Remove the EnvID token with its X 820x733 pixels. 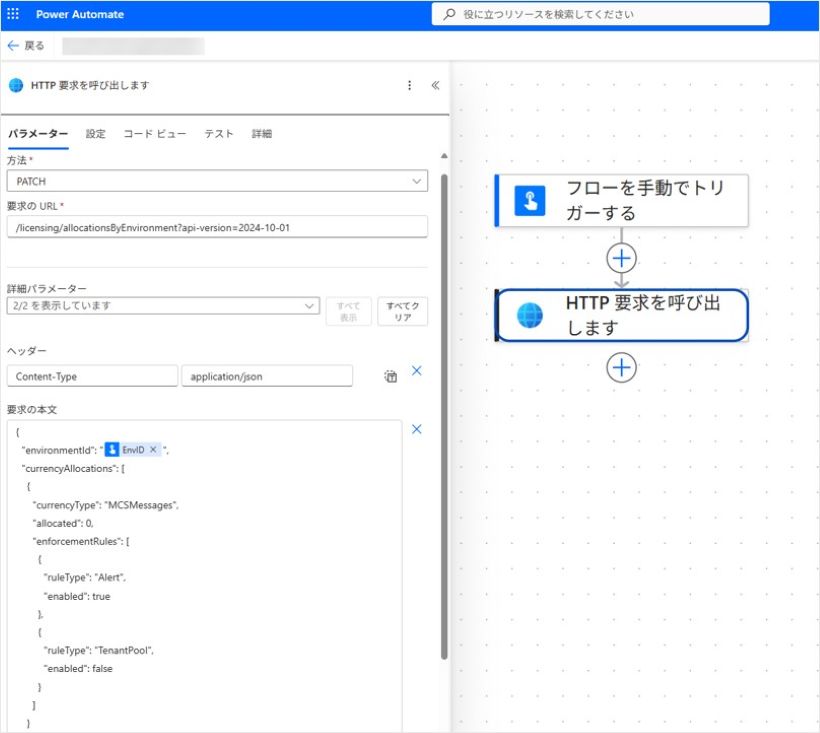click(x=153, y=450)
